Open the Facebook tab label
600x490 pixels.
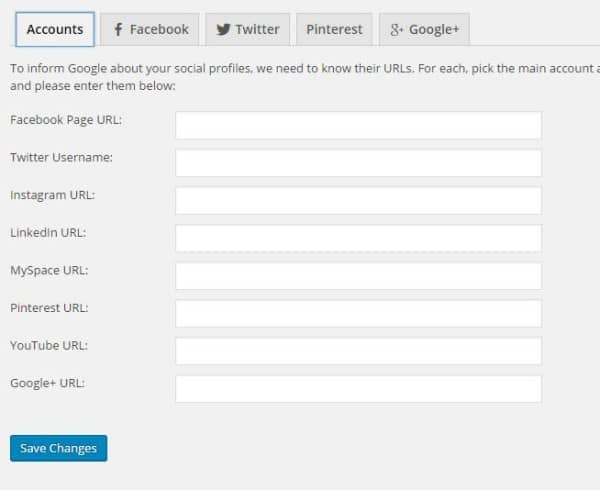[159, 29]
